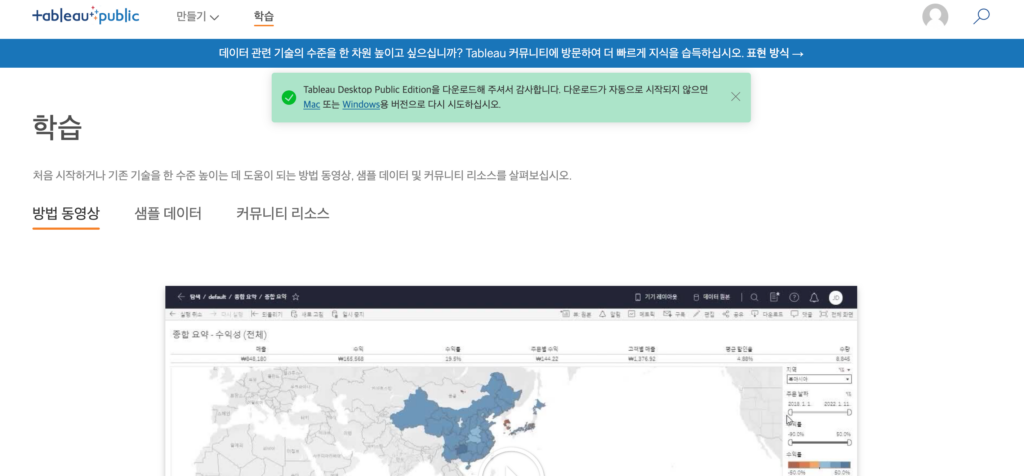Viewport: 1024px width, 476px height.
Task: Click the Mac download link
Action: 312,104
